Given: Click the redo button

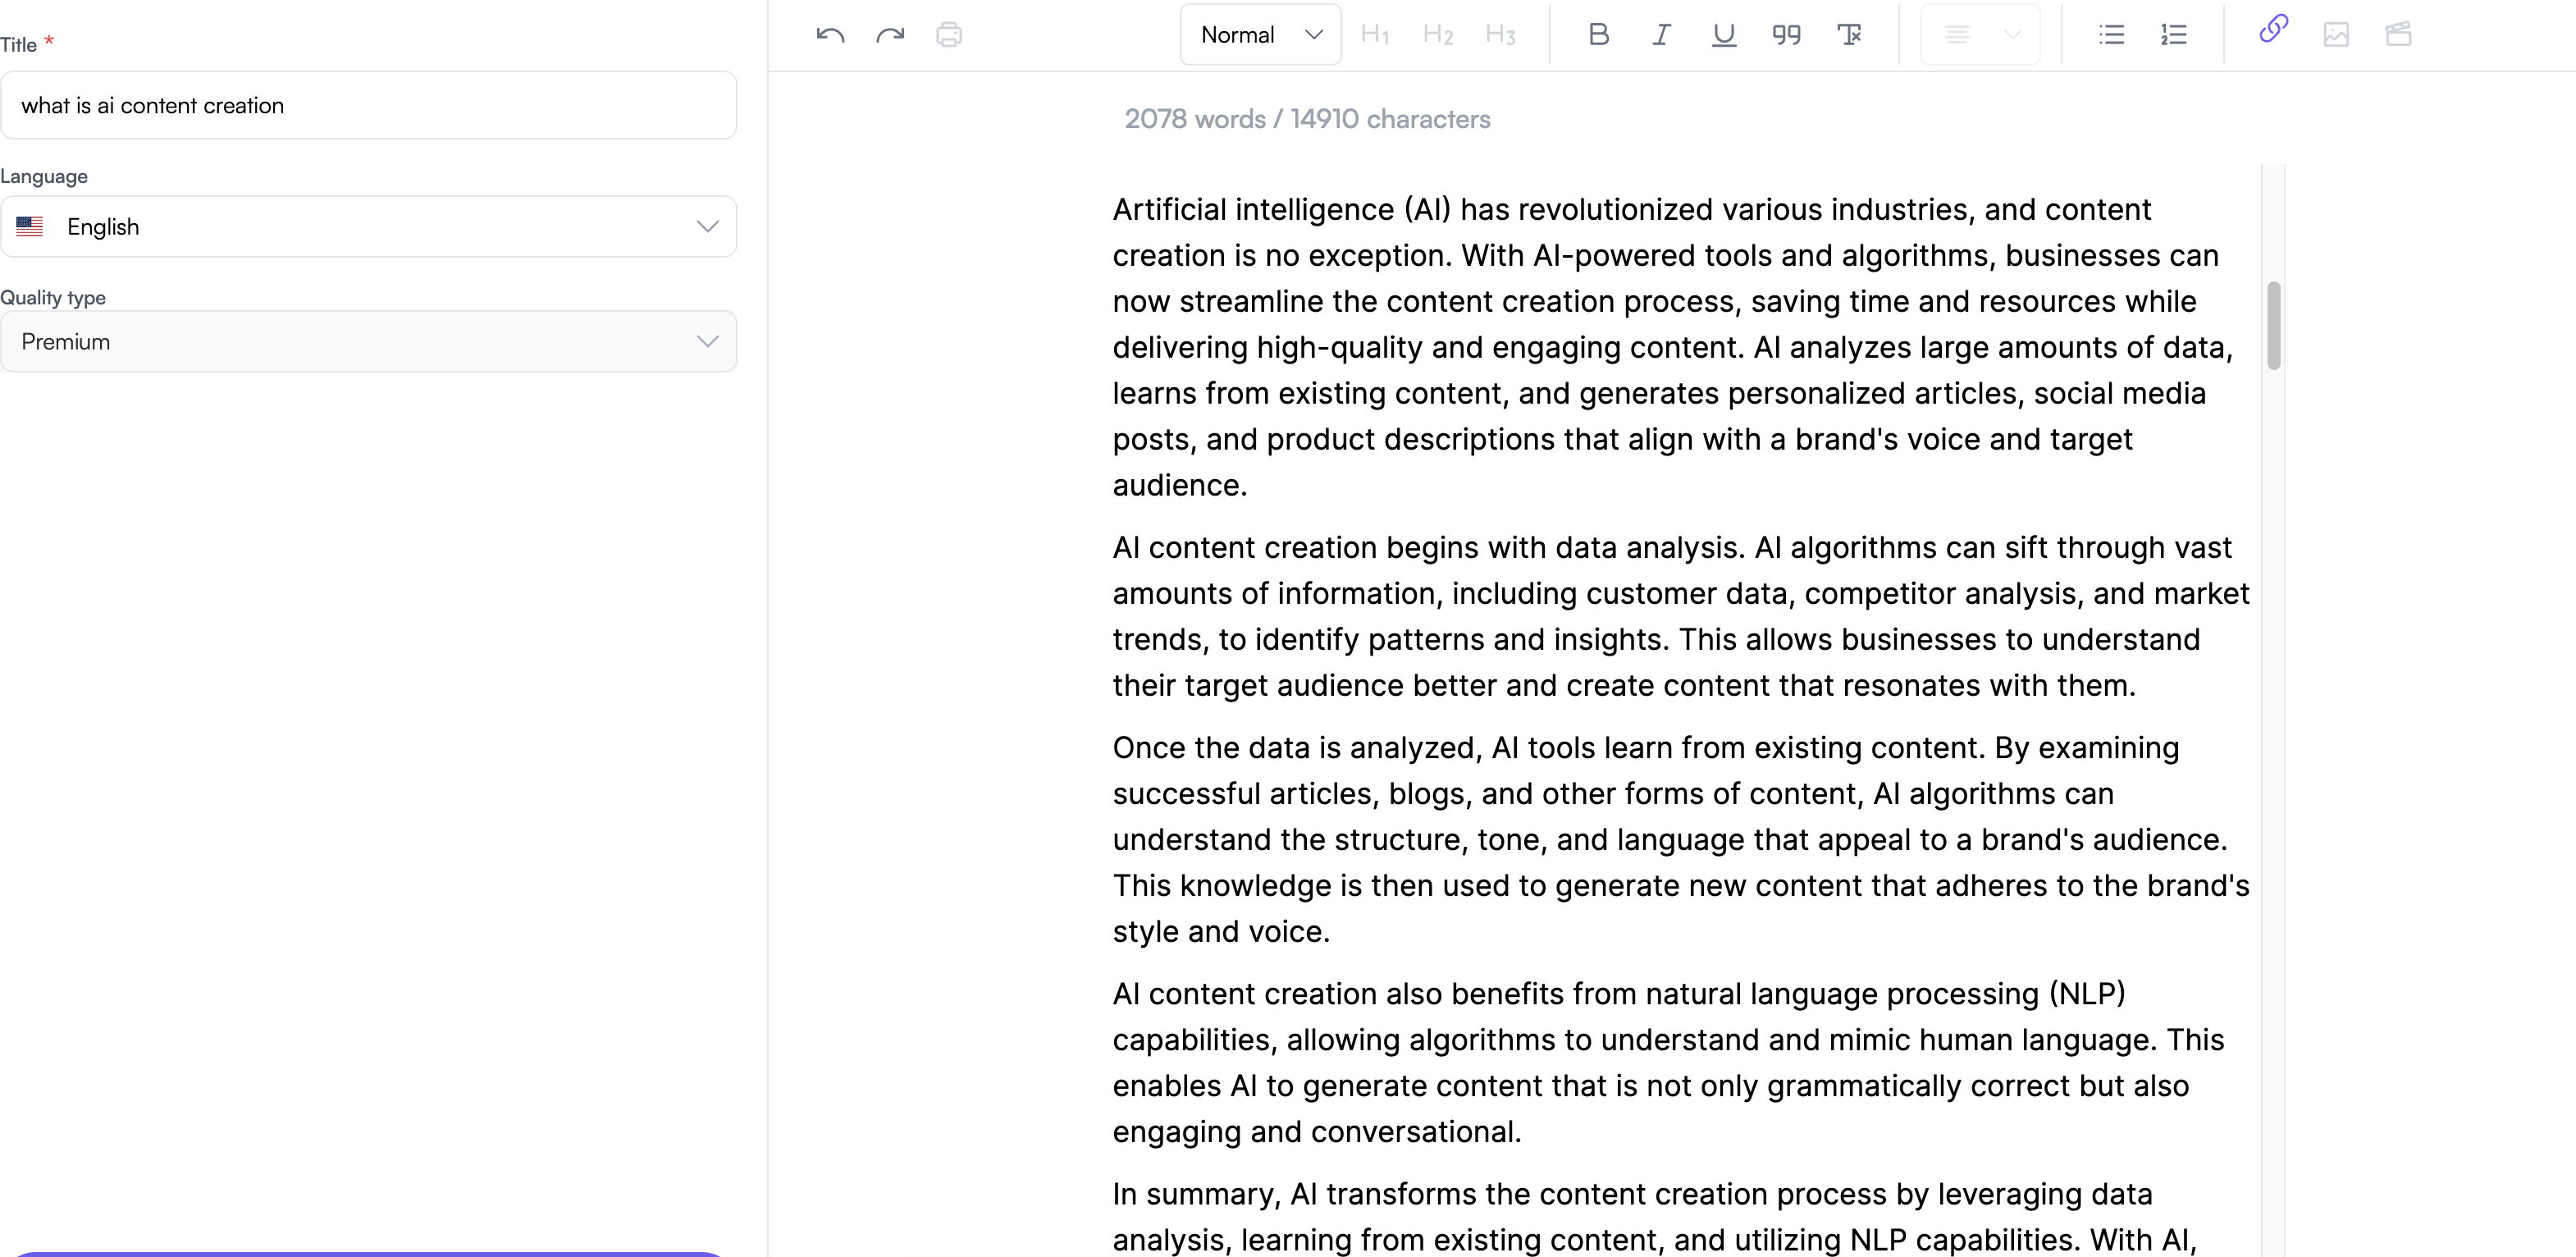Looking at the screenshot, I should tap(888, 34).
